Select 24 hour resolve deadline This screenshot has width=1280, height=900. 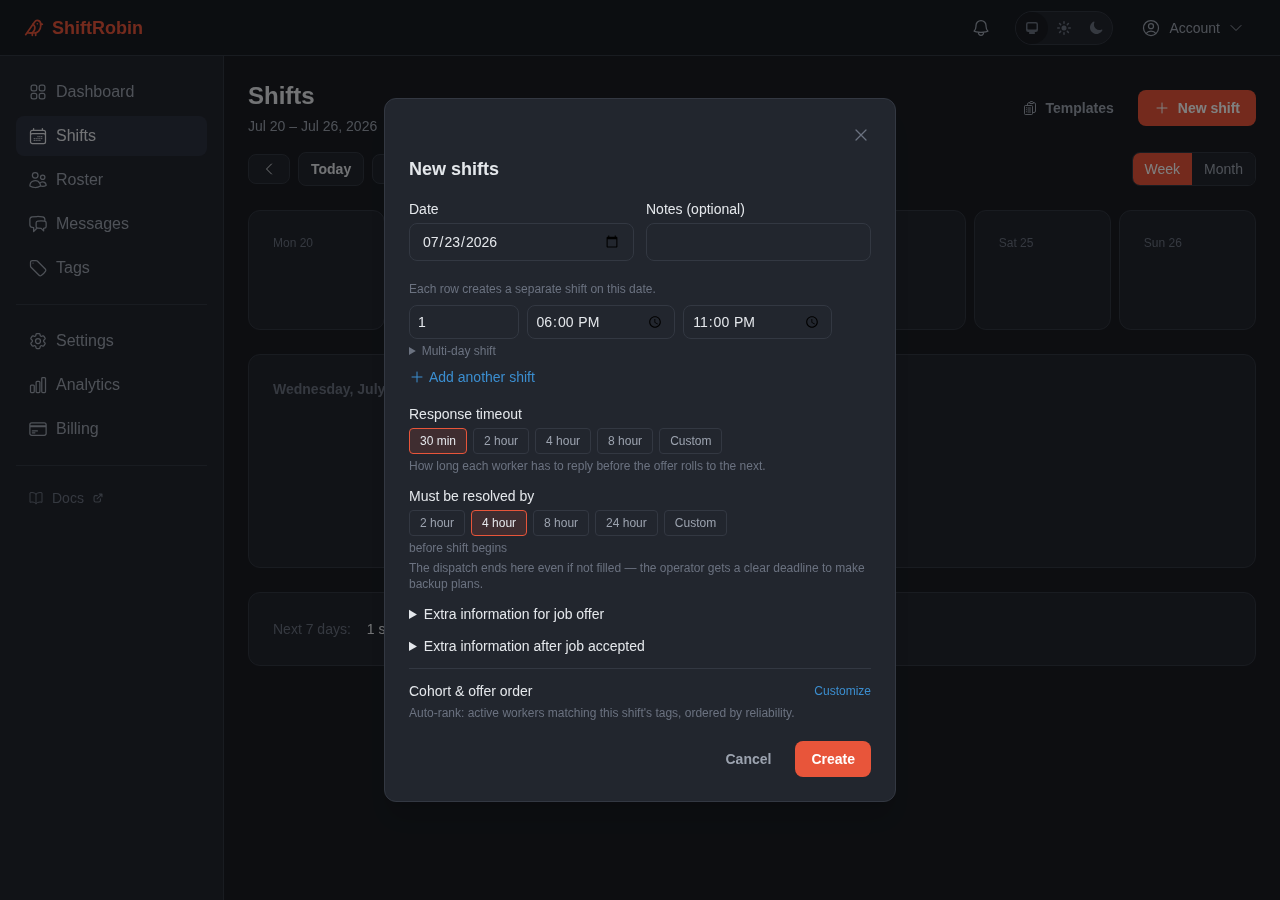[x=626, y=523]
